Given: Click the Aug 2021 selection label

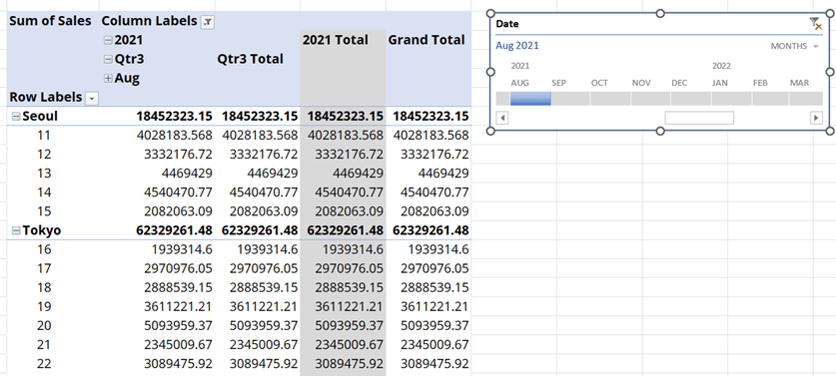Looking at the screenshot, I should (x=517, y=46).
